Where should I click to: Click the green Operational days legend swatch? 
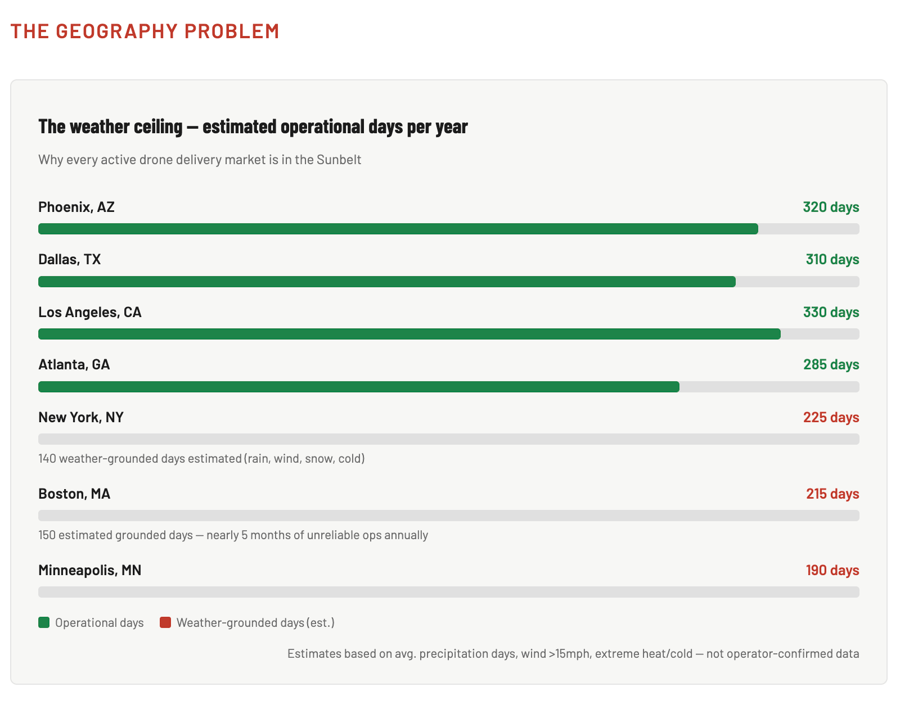[44, 622]
